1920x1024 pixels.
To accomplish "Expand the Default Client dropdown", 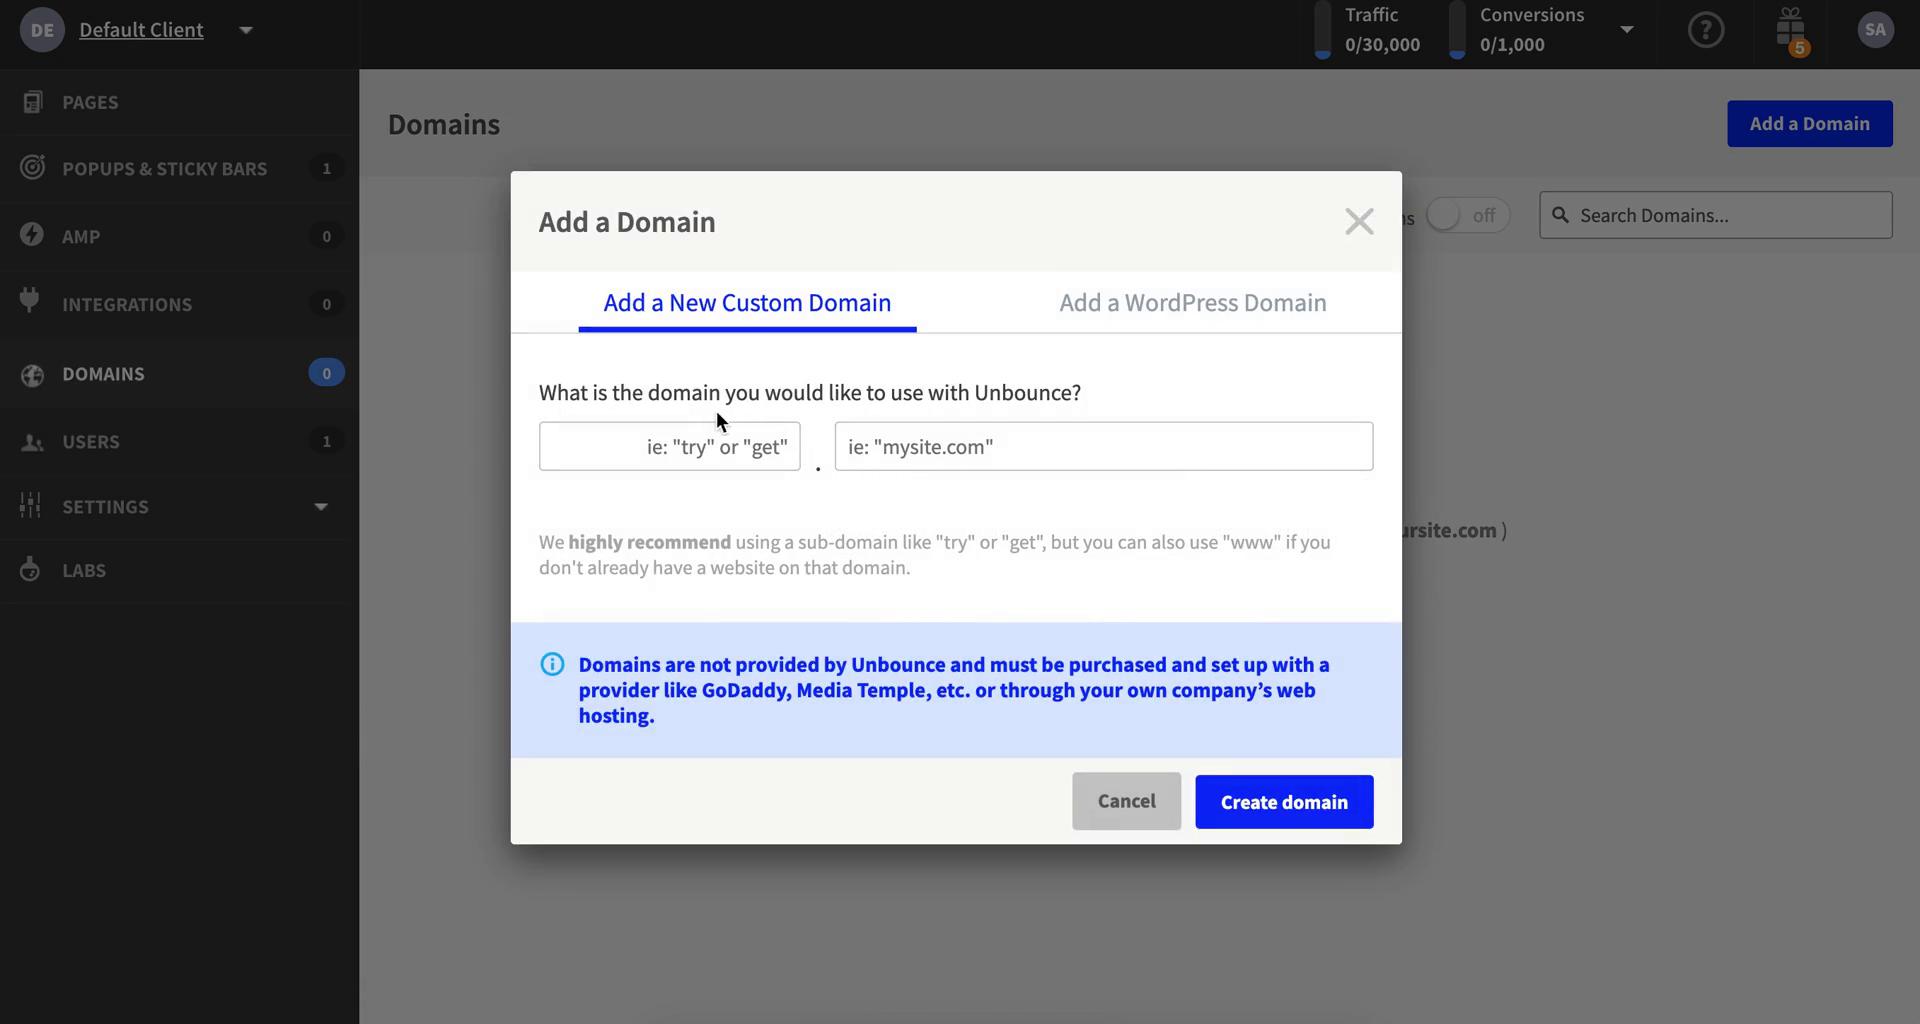I will coord(246,29).
